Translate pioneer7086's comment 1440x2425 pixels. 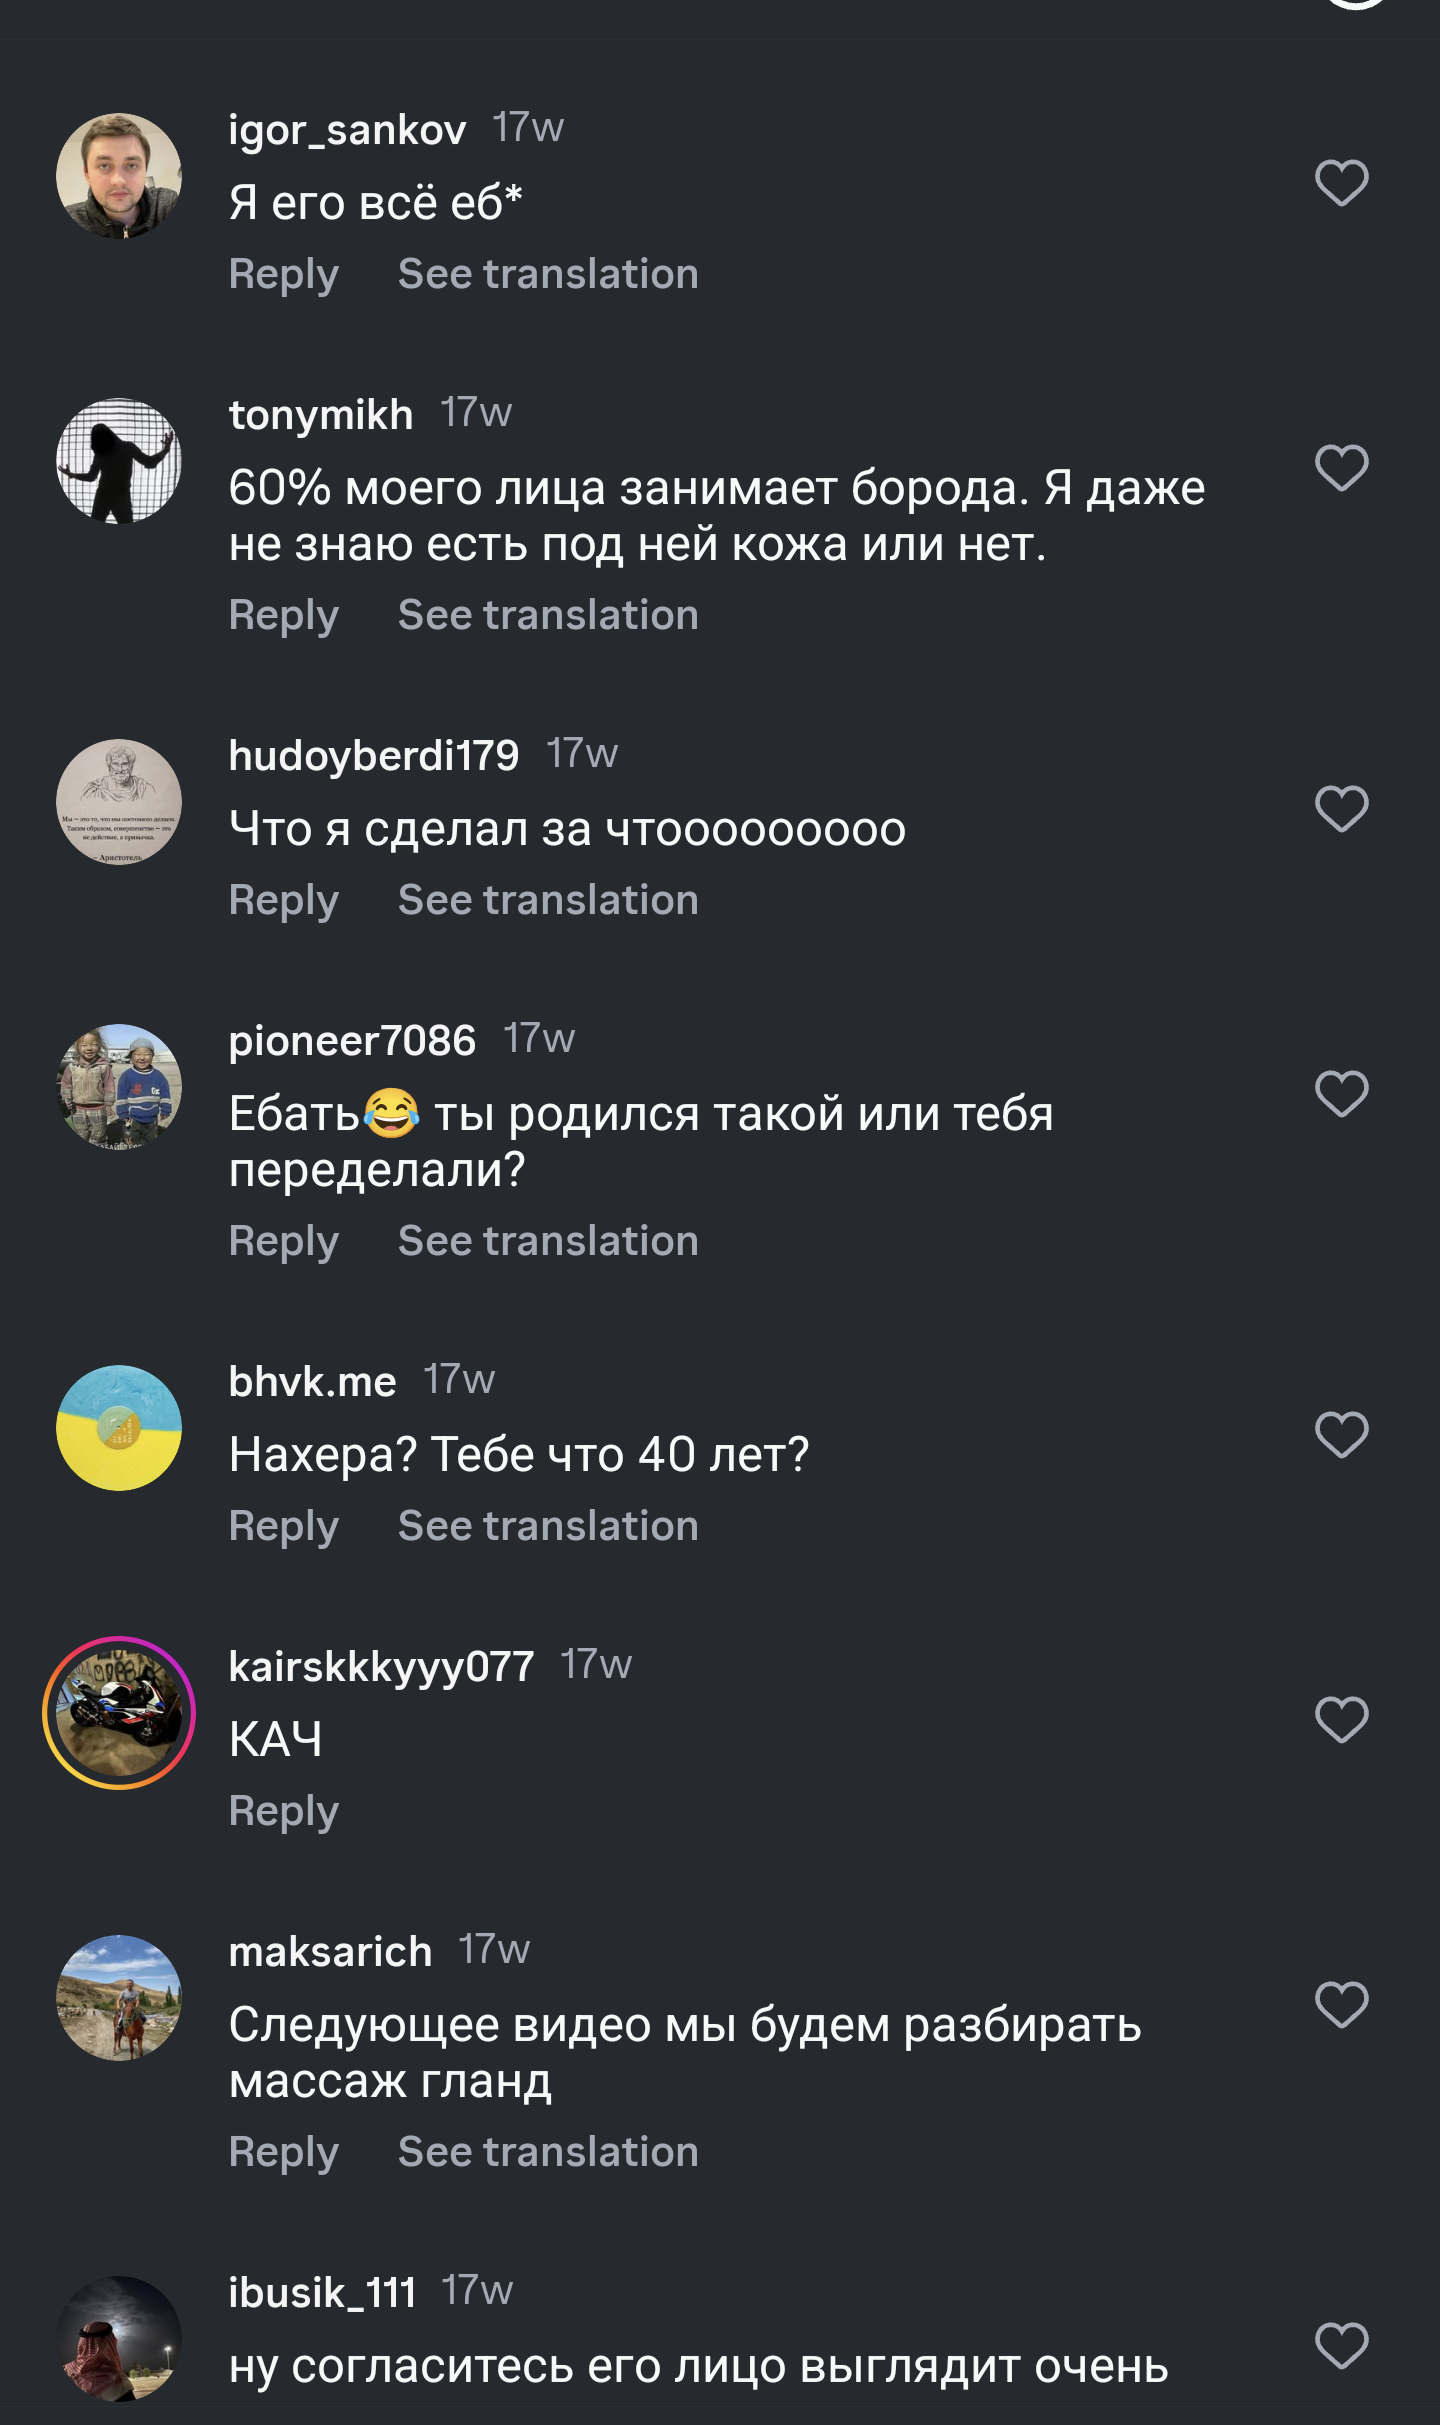[x=548, y=1242]
